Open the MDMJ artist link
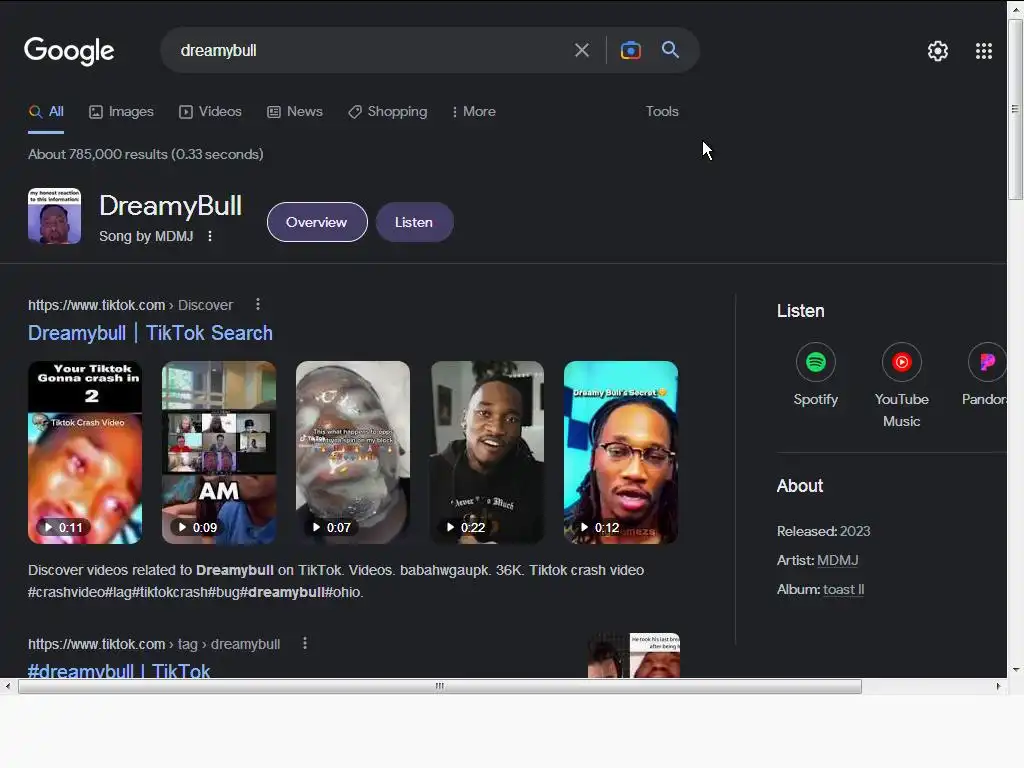 coord(838,560)
